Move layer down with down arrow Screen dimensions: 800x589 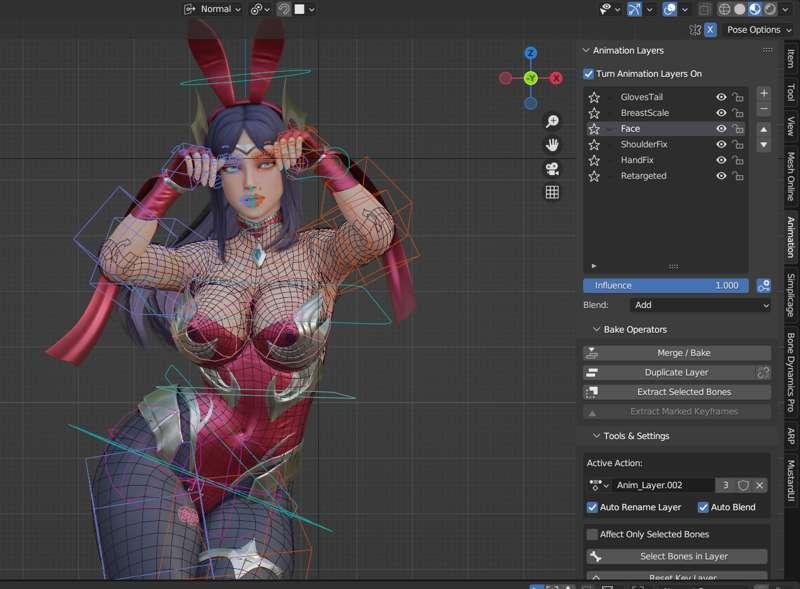764,145
